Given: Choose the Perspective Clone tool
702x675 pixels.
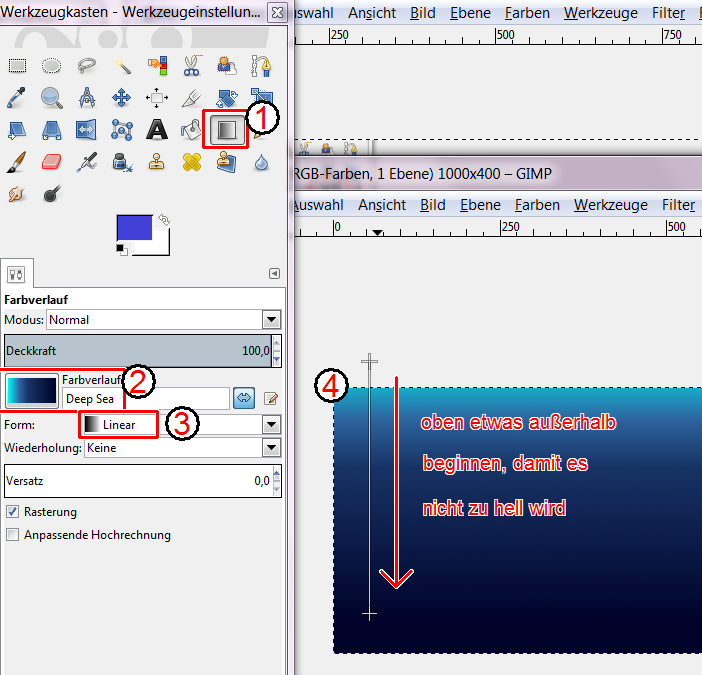Looking at the screenshot, I should [227, 162].
